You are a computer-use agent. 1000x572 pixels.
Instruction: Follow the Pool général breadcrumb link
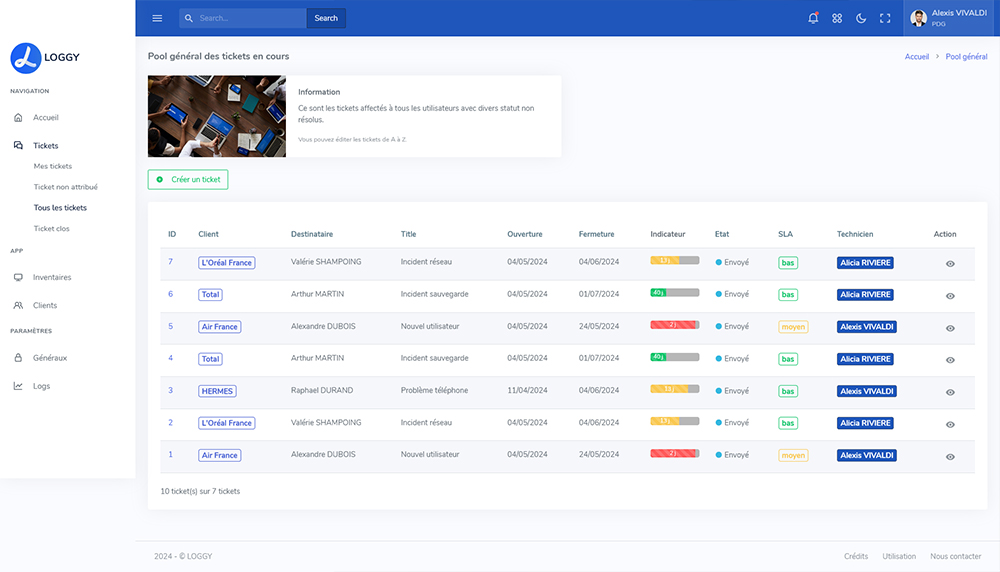pyautogui.click(x=966, y=57)
